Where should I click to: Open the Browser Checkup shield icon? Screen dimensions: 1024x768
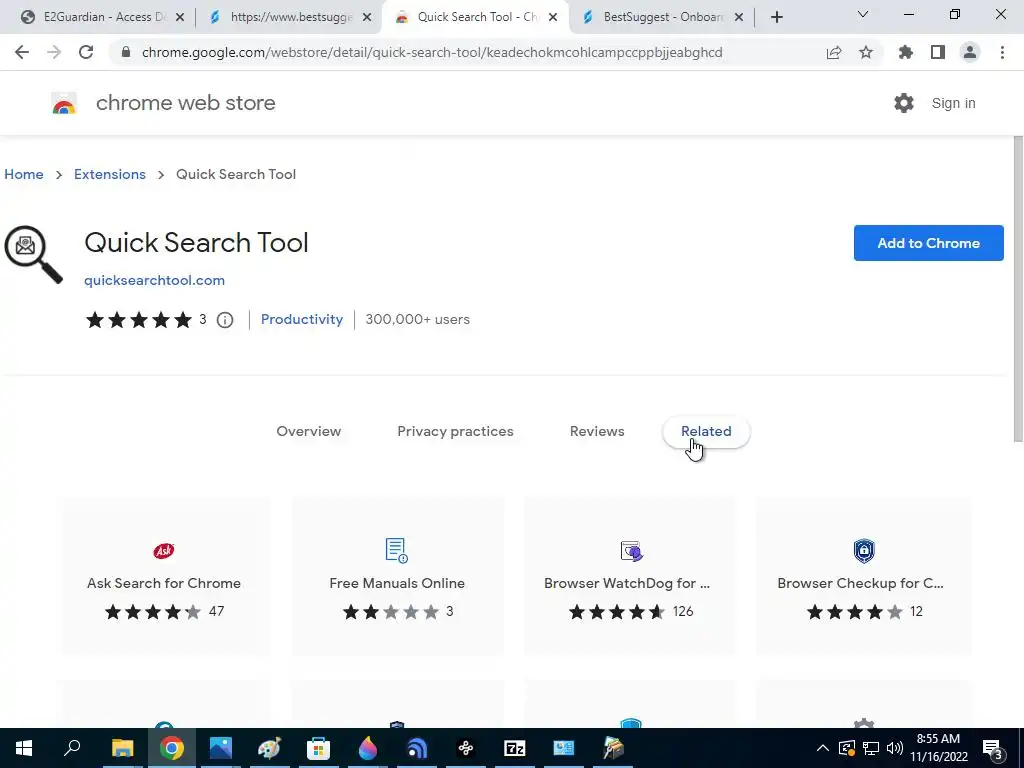[864, 551]
